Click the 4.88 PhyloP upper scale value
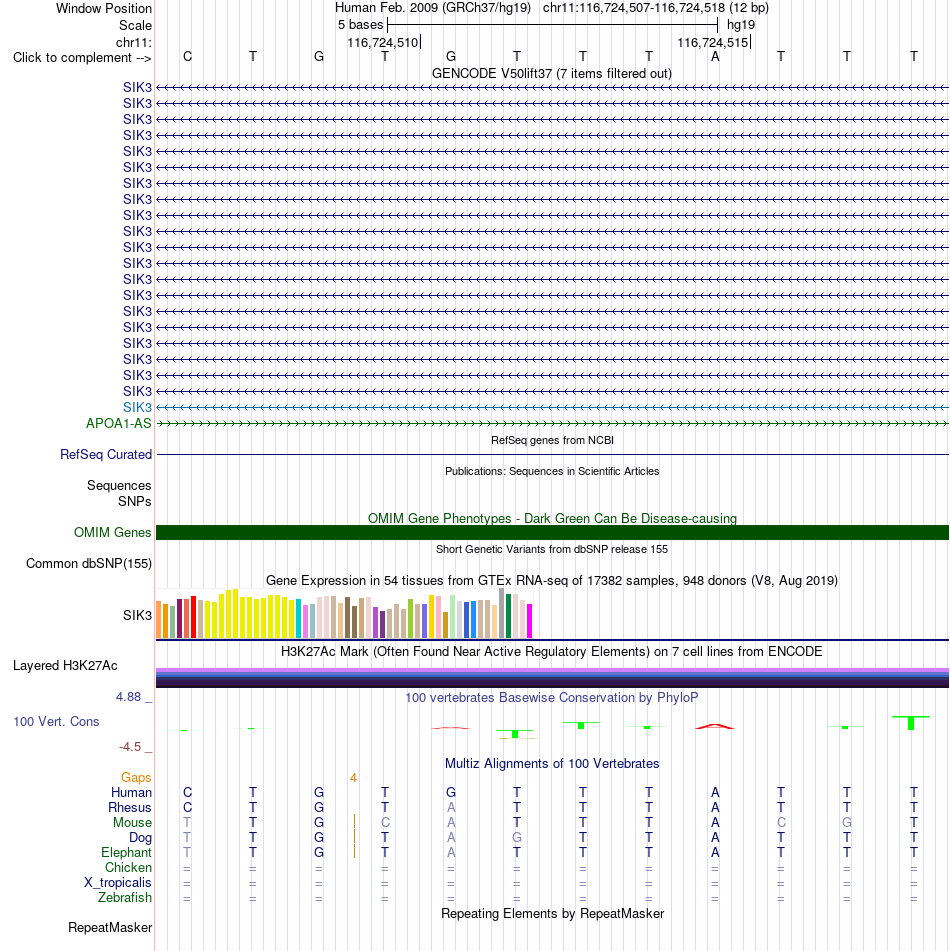Screen dimensions: 950x951 [x=129, y=697]
